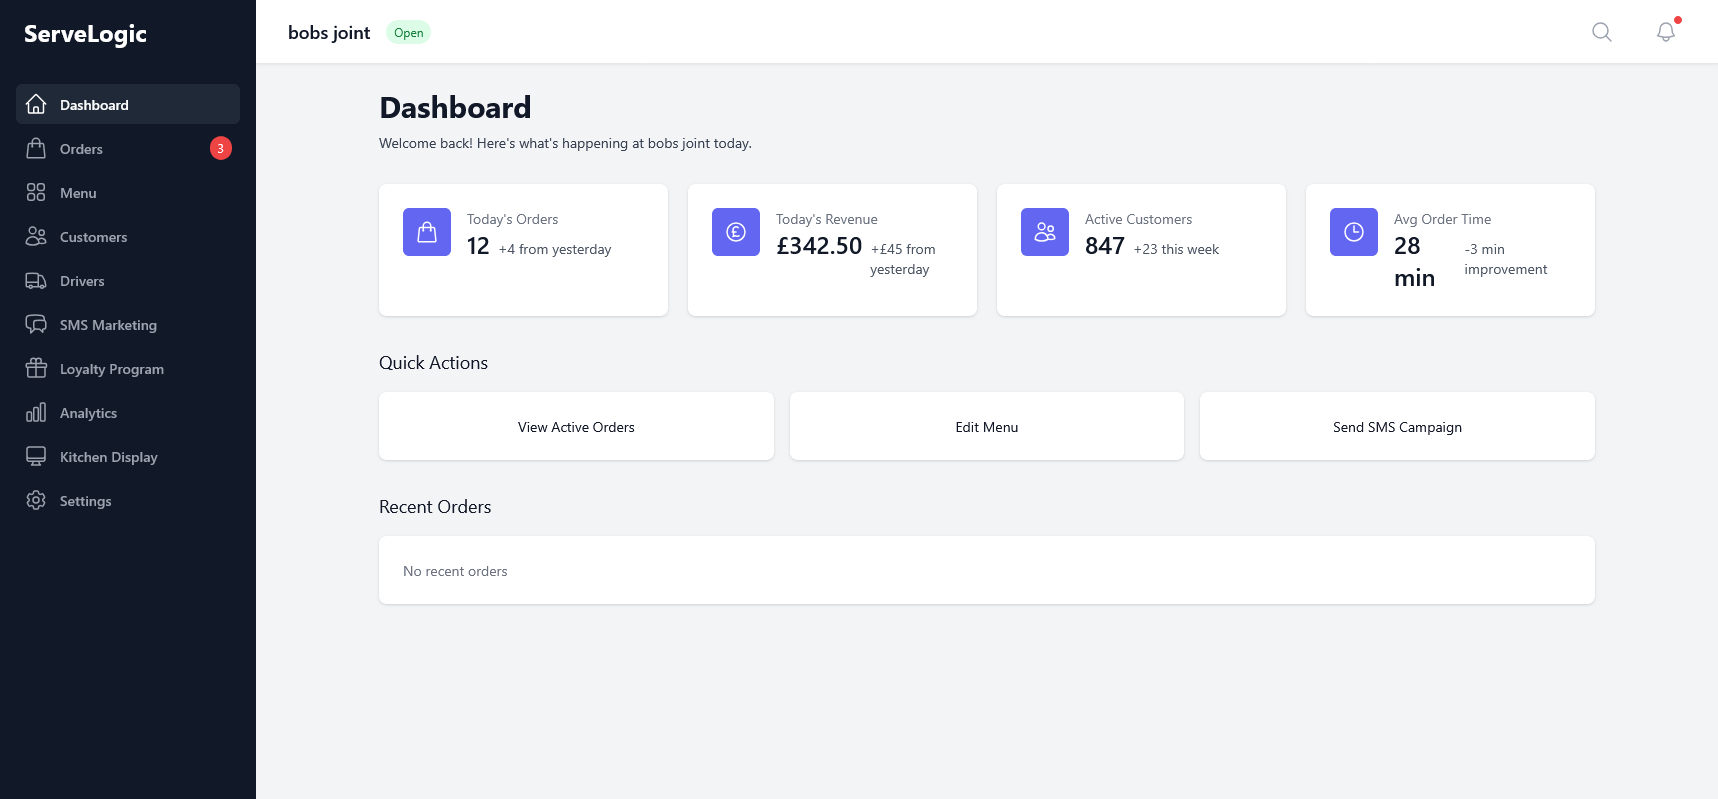The height and width of the screenshot is (799, 1718).
Task: Click the Kitchen Display monitor icon
Action: point(36,457)
